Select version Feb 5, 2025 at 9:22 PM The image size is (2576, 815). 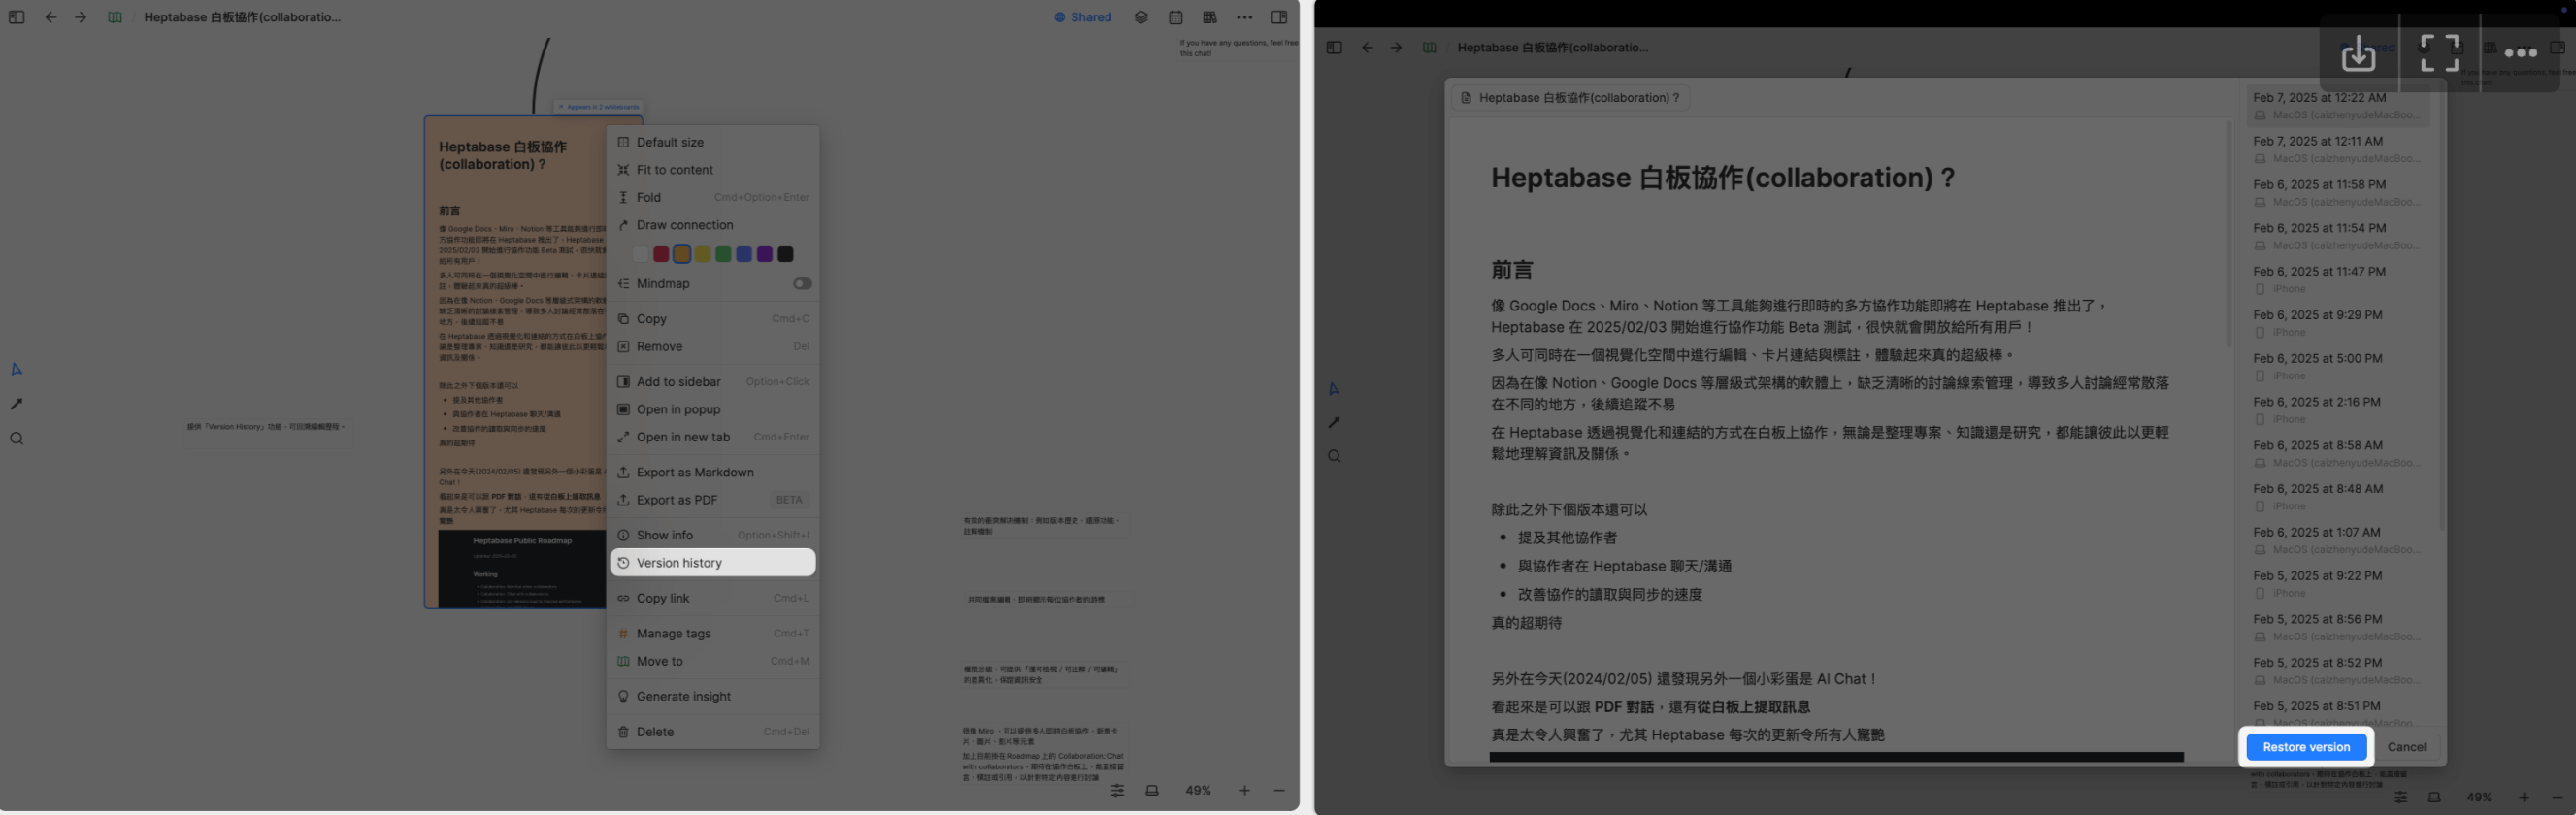(x=2337, y=584)
